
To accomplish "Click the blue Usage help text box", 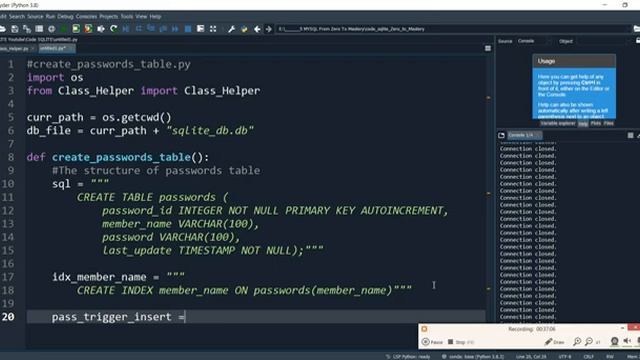I will click(x=574, y=93).
